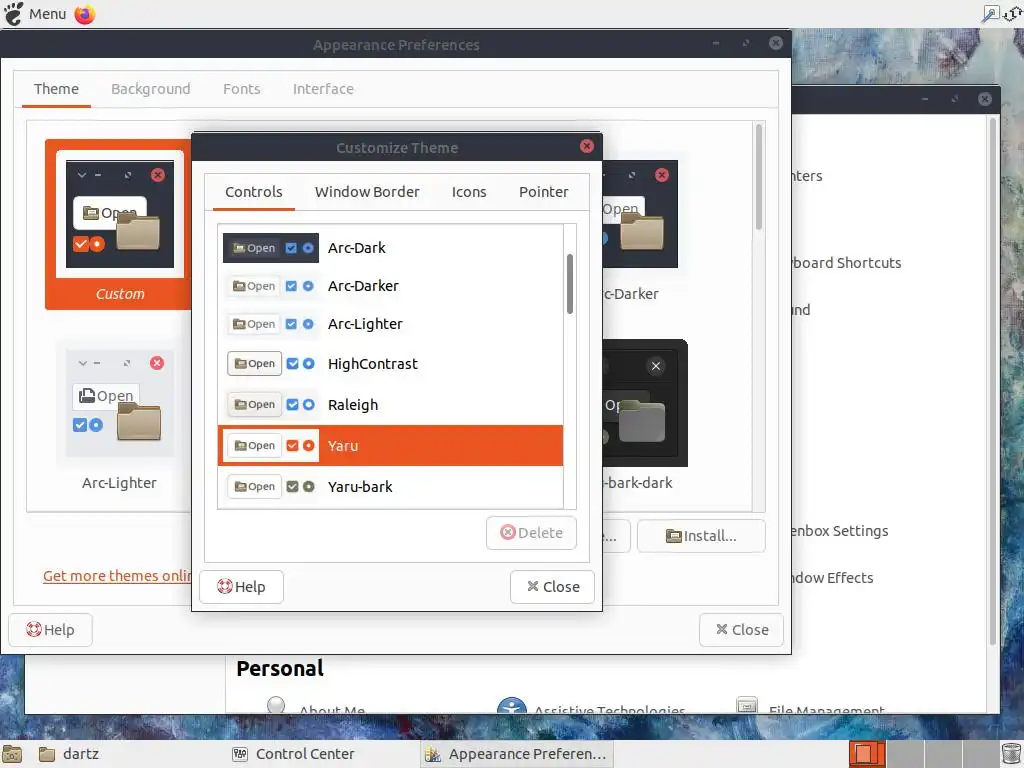Switch to the Window Border tab
Screen dimensions: 1024x768
coord(367,192)
